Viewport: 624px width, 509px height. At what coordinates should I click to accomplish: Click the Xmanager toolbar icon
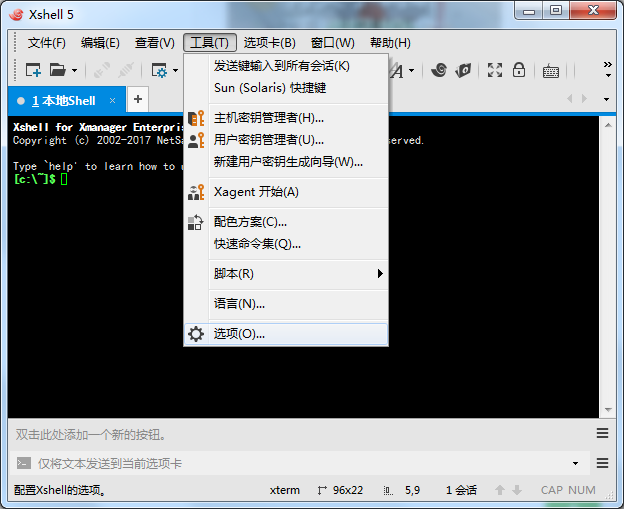(x=463, y=70)
